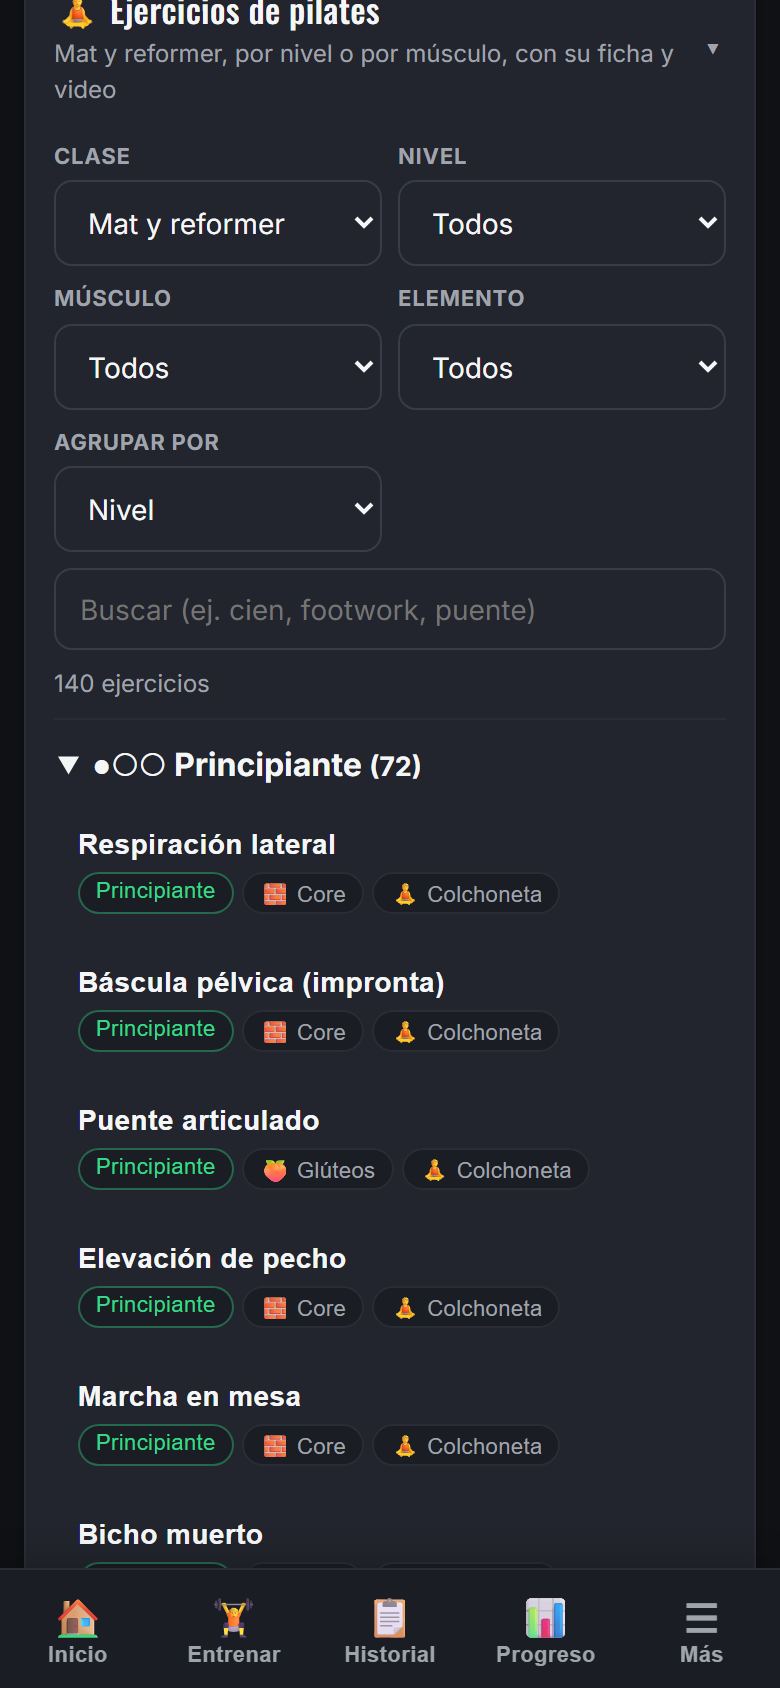Click the Principiante badge under Puente articulado
Viewport: 780px width, 1688px height.
point(156,1168)
